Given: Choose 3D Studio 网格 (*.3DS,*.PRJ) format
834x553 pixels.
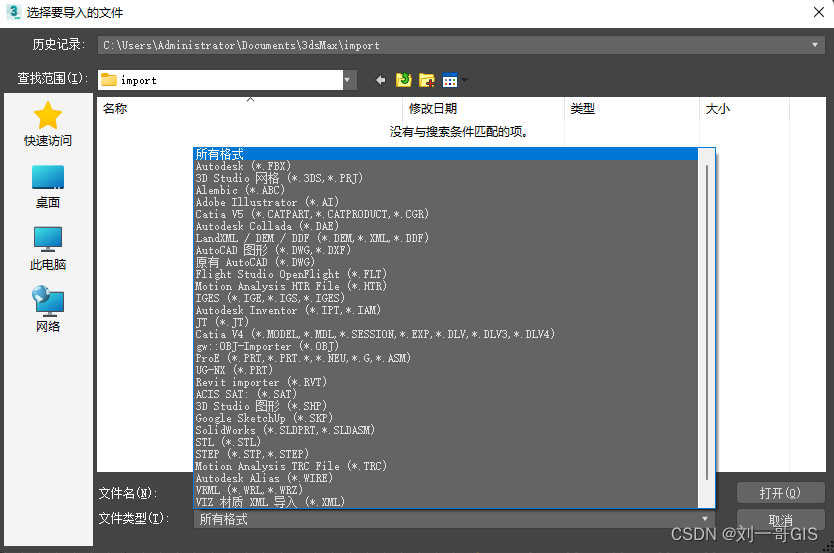Looking at the screenshot, I should 446,178.
